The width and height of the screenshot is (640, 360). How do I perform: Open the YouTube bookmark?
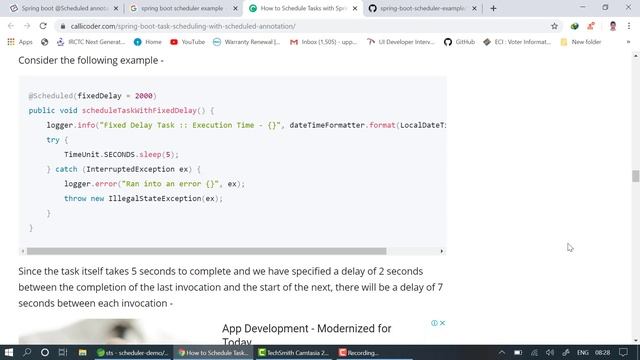tap(187, 42)
